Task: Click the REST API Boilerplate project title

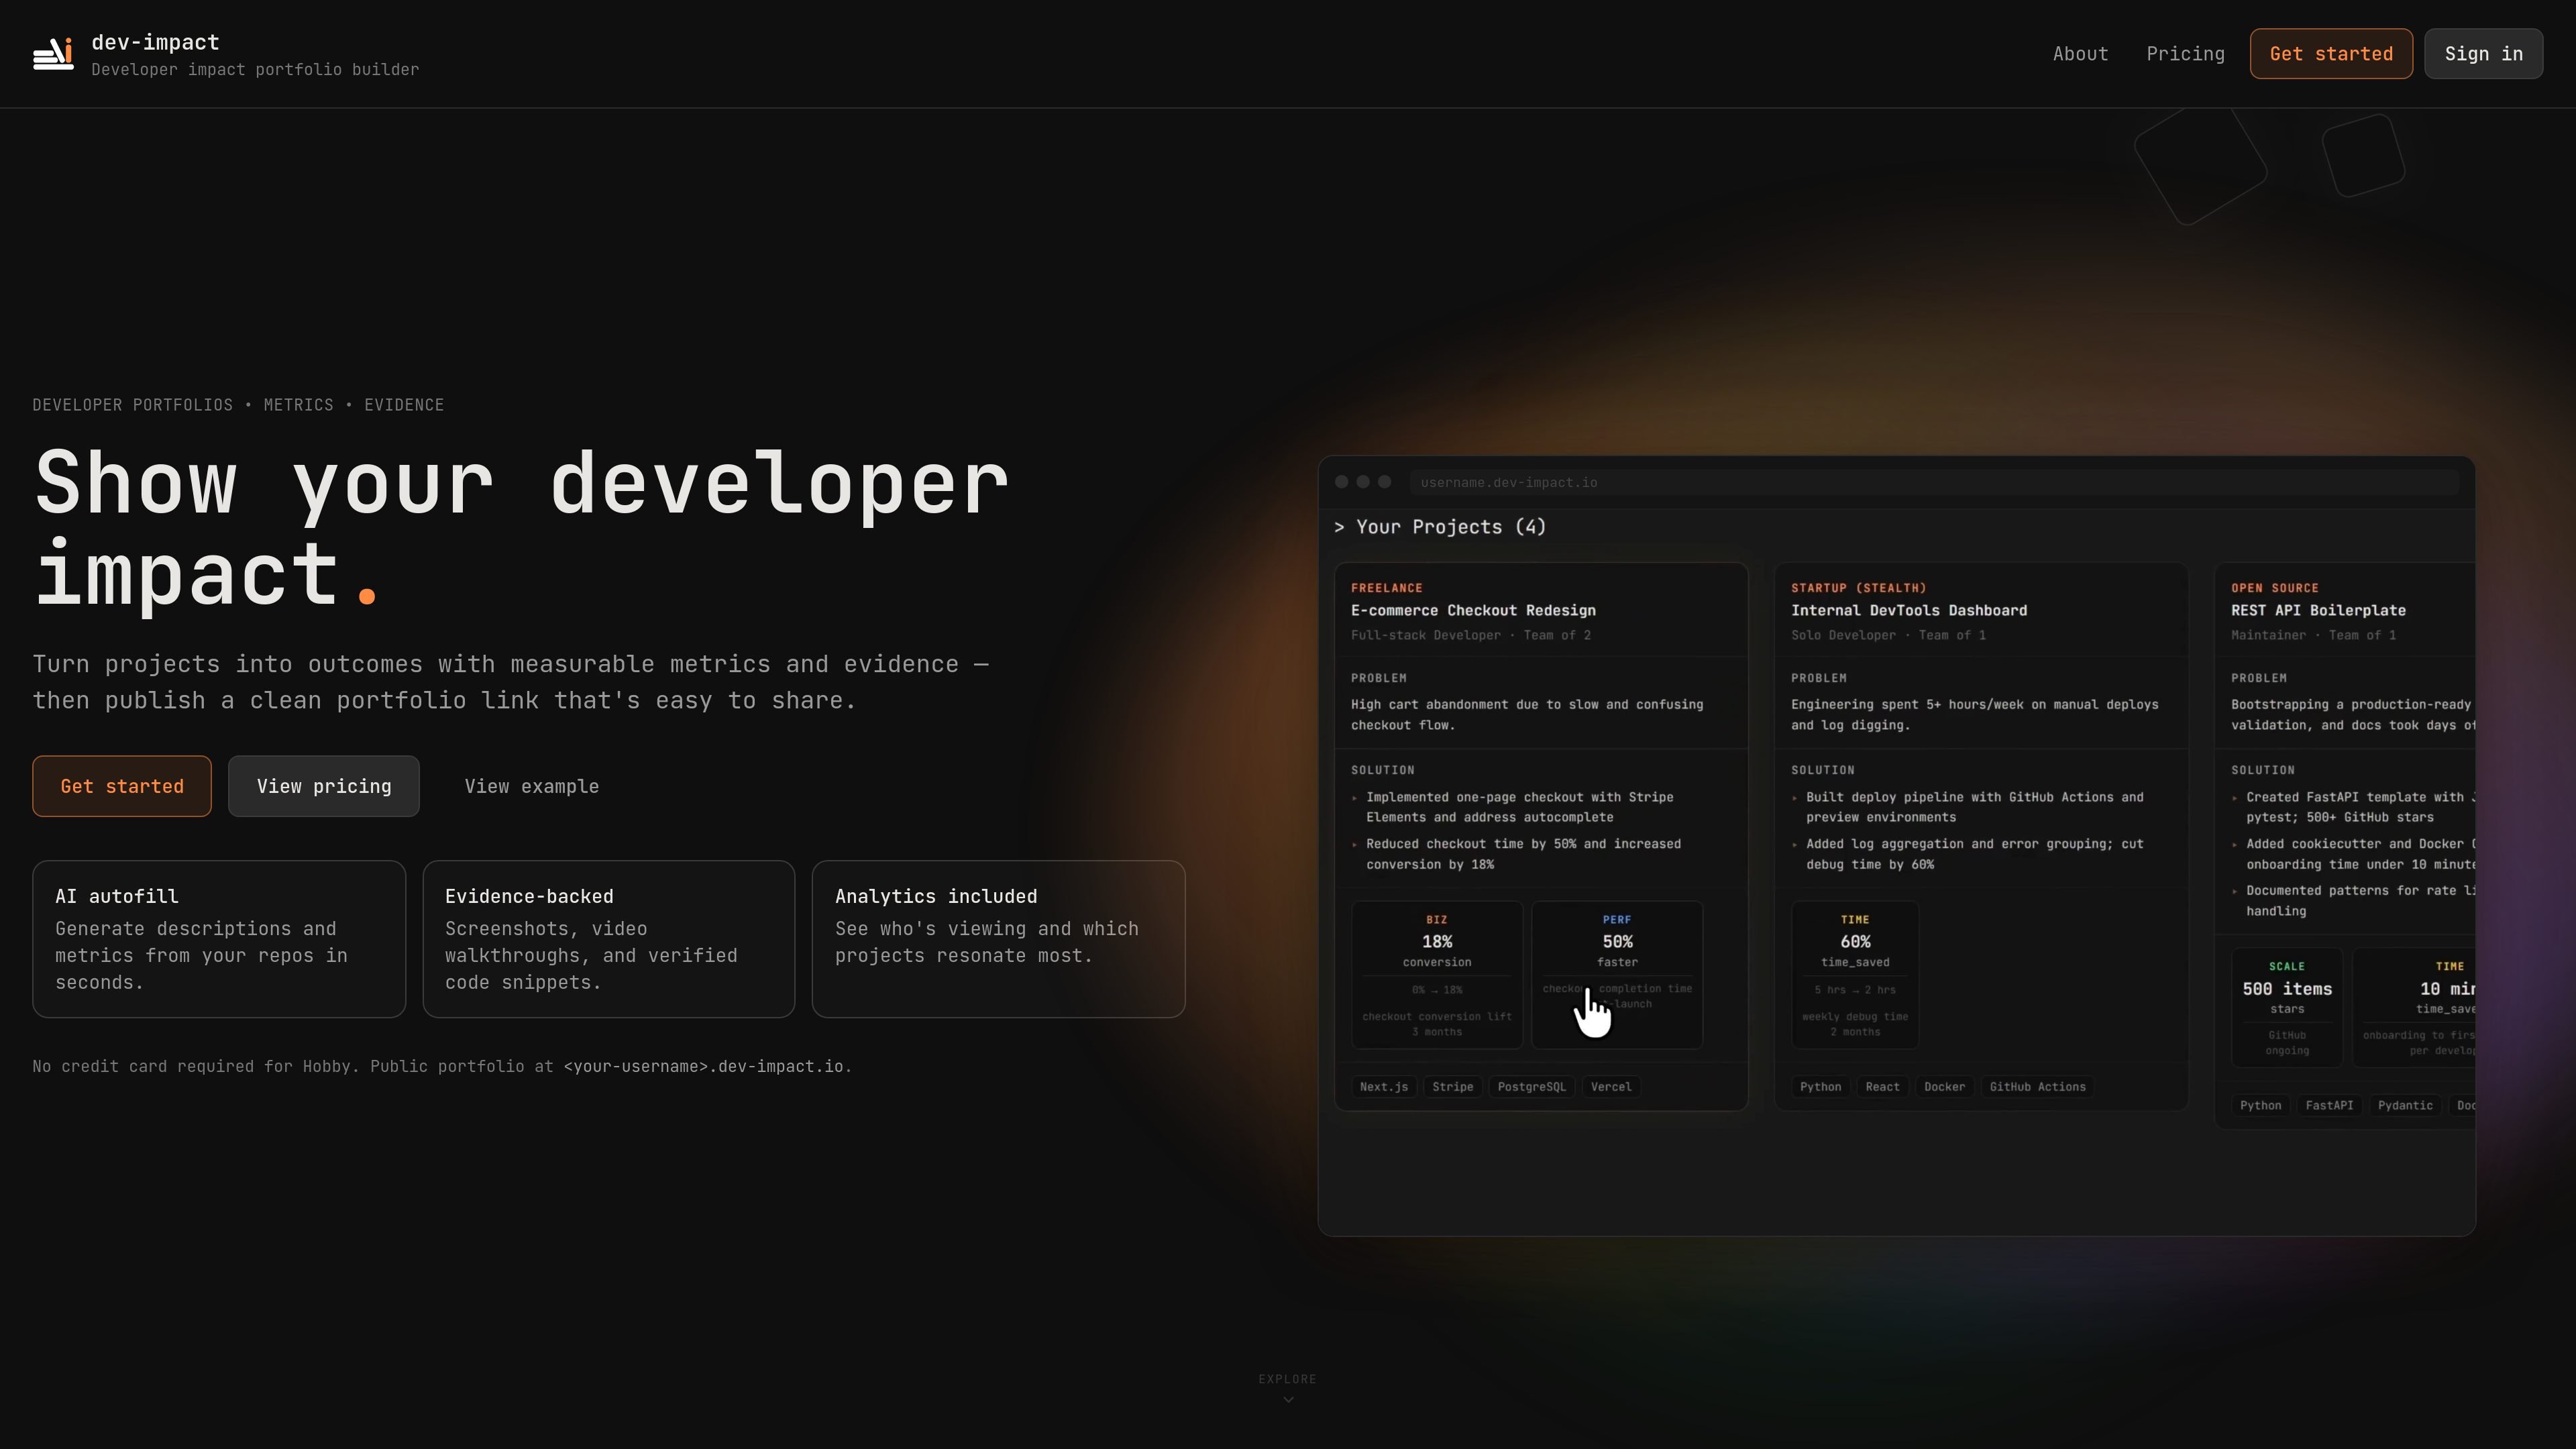Action: (x=2318, y=610)
